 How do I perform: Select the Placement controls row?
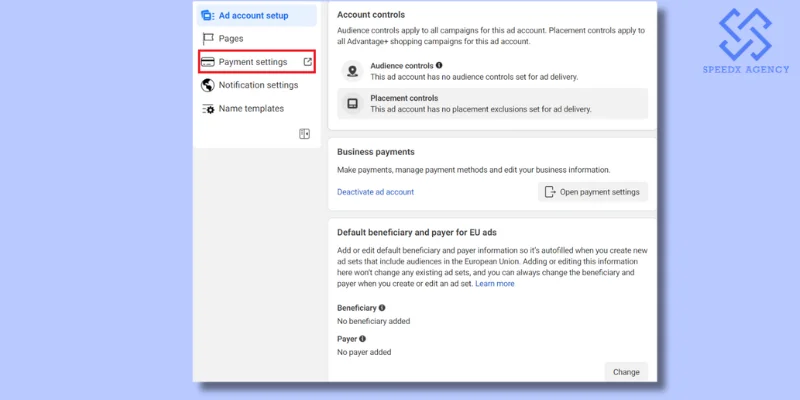coord(492,103)
